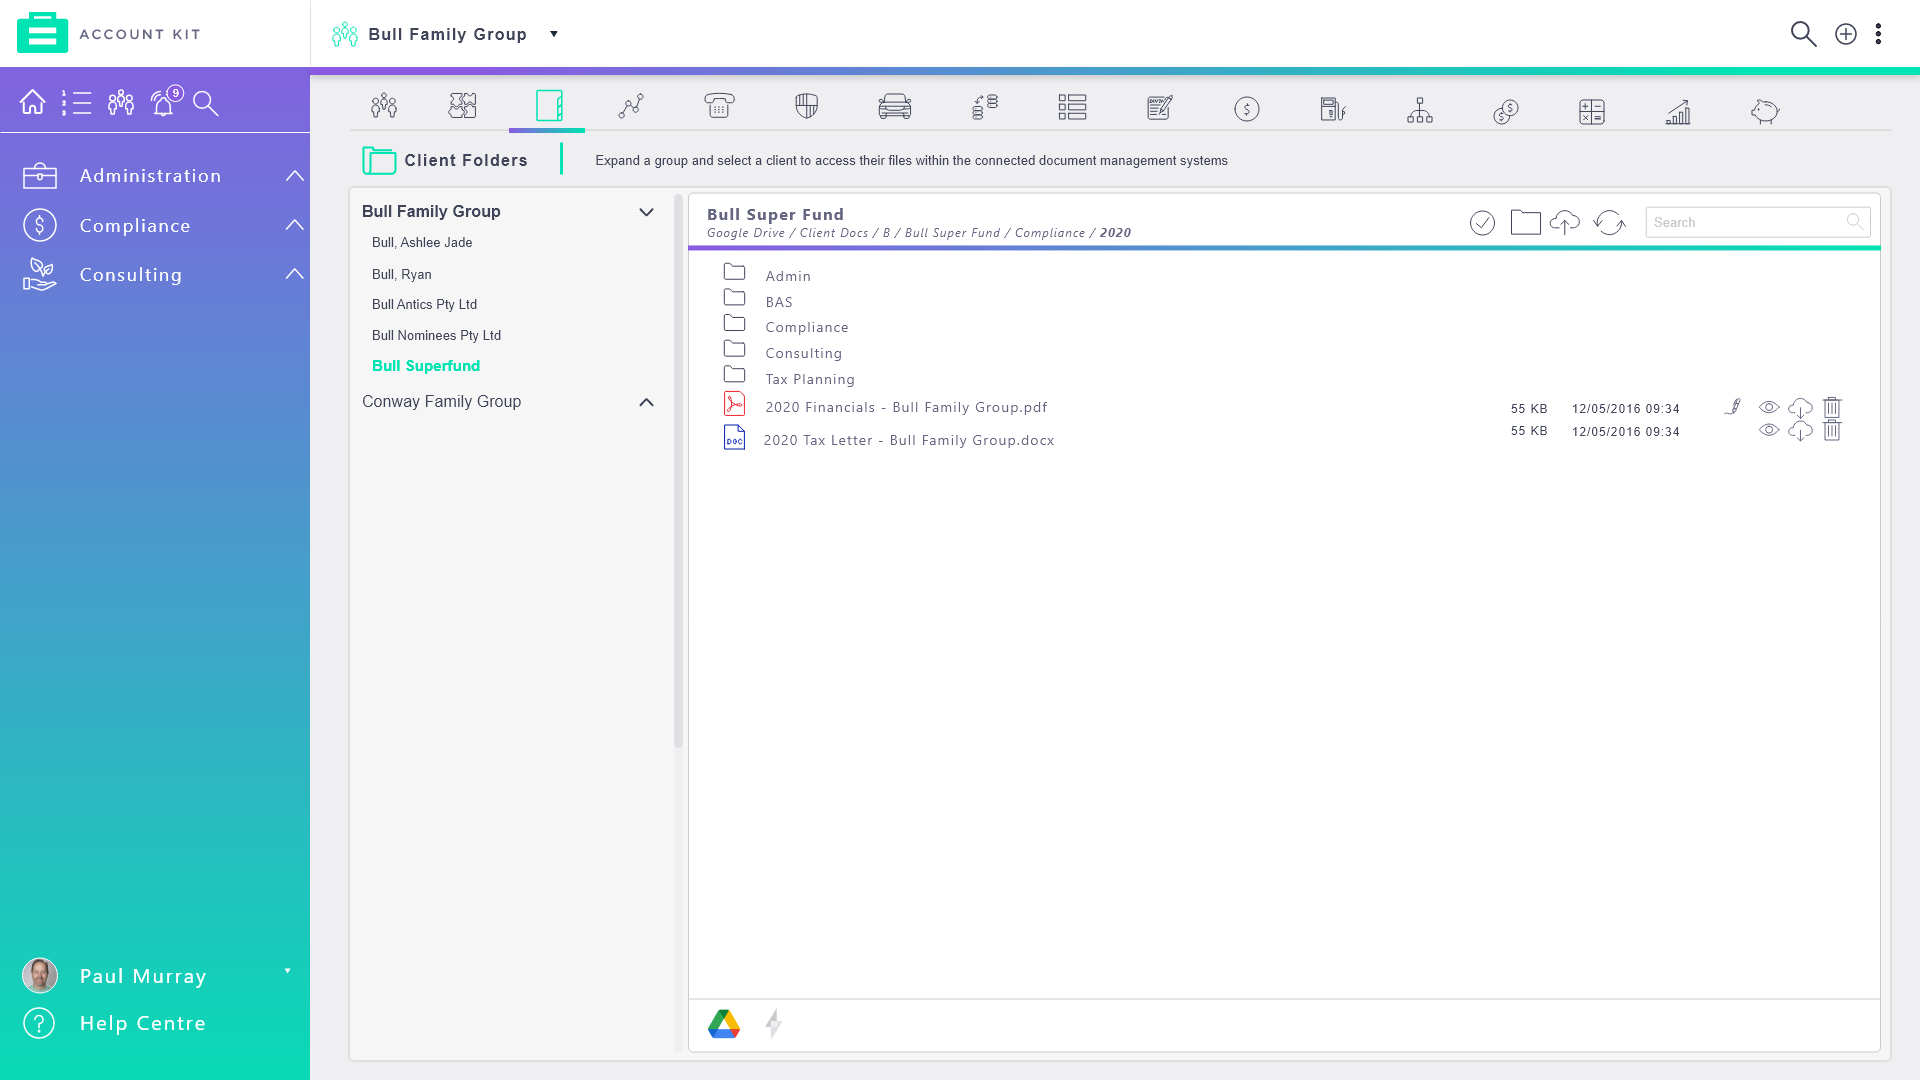This screenshot has height=1080, width=1920.
Task: Open the Tax Planning folder
Action: click(x=809, y=379)
